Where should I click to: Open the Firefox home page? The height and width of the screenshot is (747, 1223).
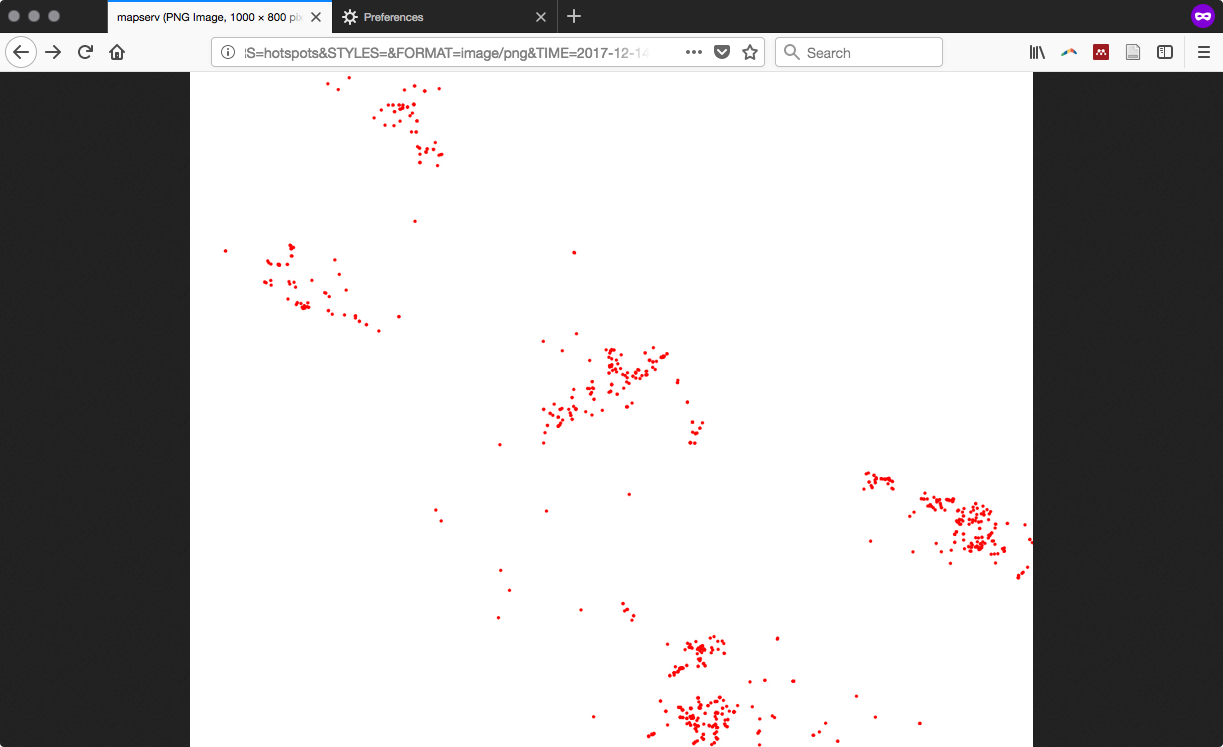click(117, 52)
